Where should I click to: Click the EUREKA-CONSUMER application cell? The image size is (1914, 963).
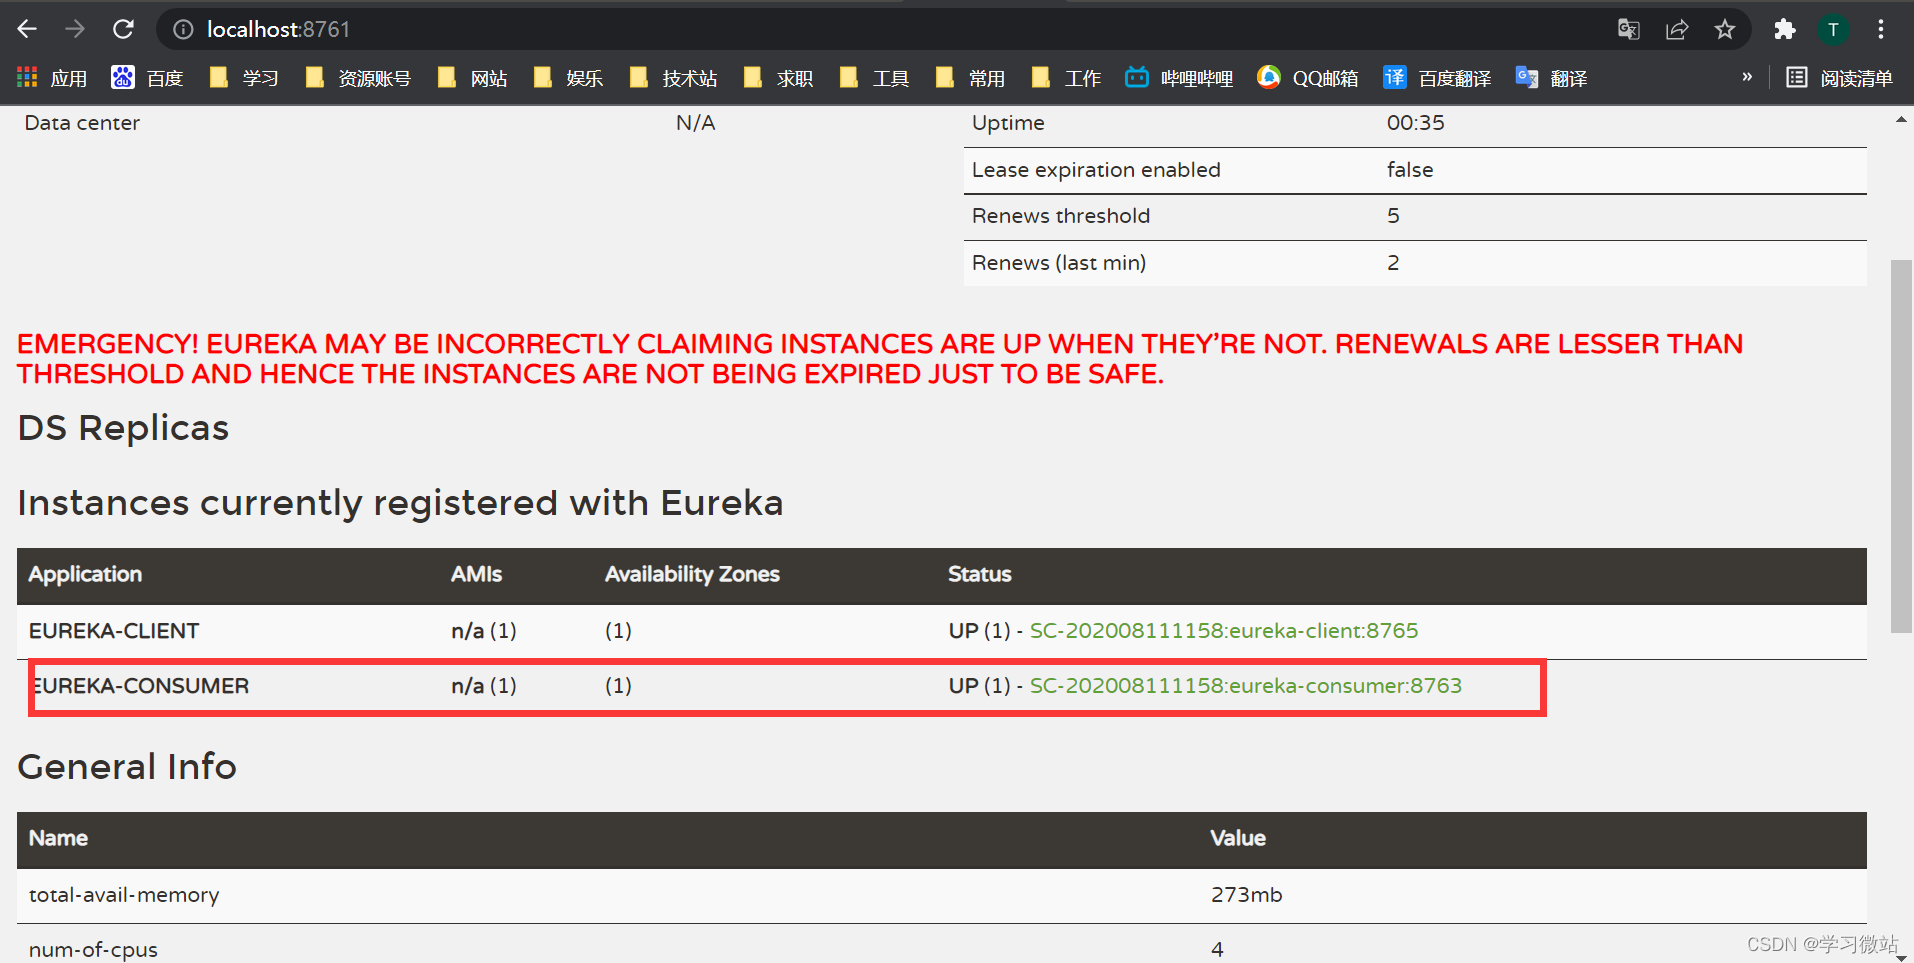coord(139,686)
